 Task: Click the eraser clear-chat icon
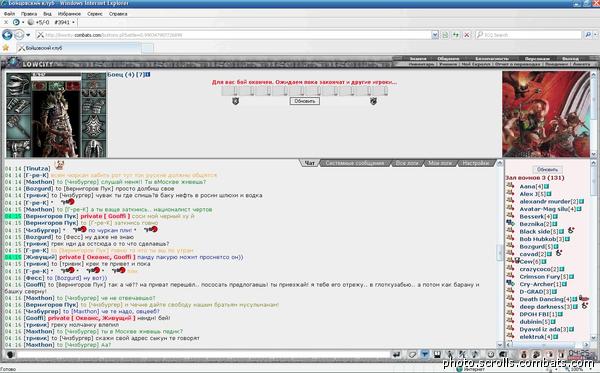click(412, 355)
